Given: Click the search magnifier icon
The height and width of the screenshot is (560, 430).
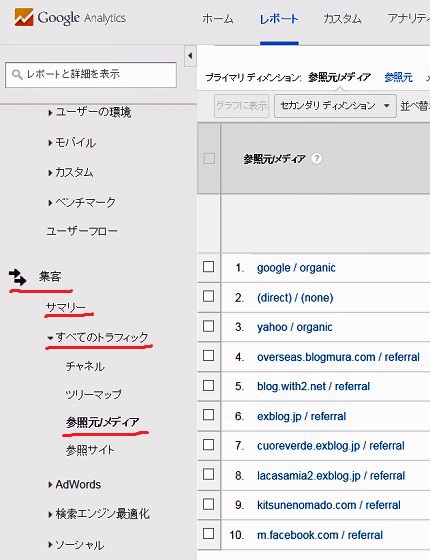Looking at the screenshot, I should pyautogui.click(x=17, y=75).
